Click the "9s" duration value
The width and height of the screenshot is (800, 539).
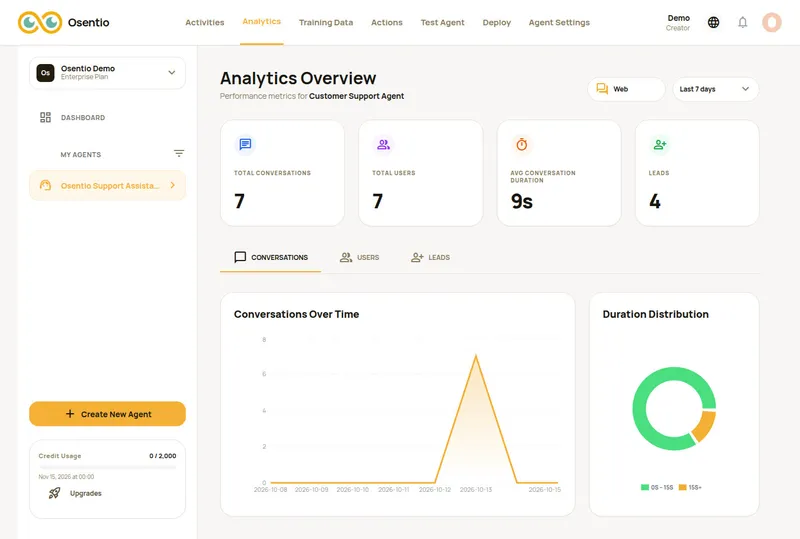pyautogui.click(x=521, y=202)
